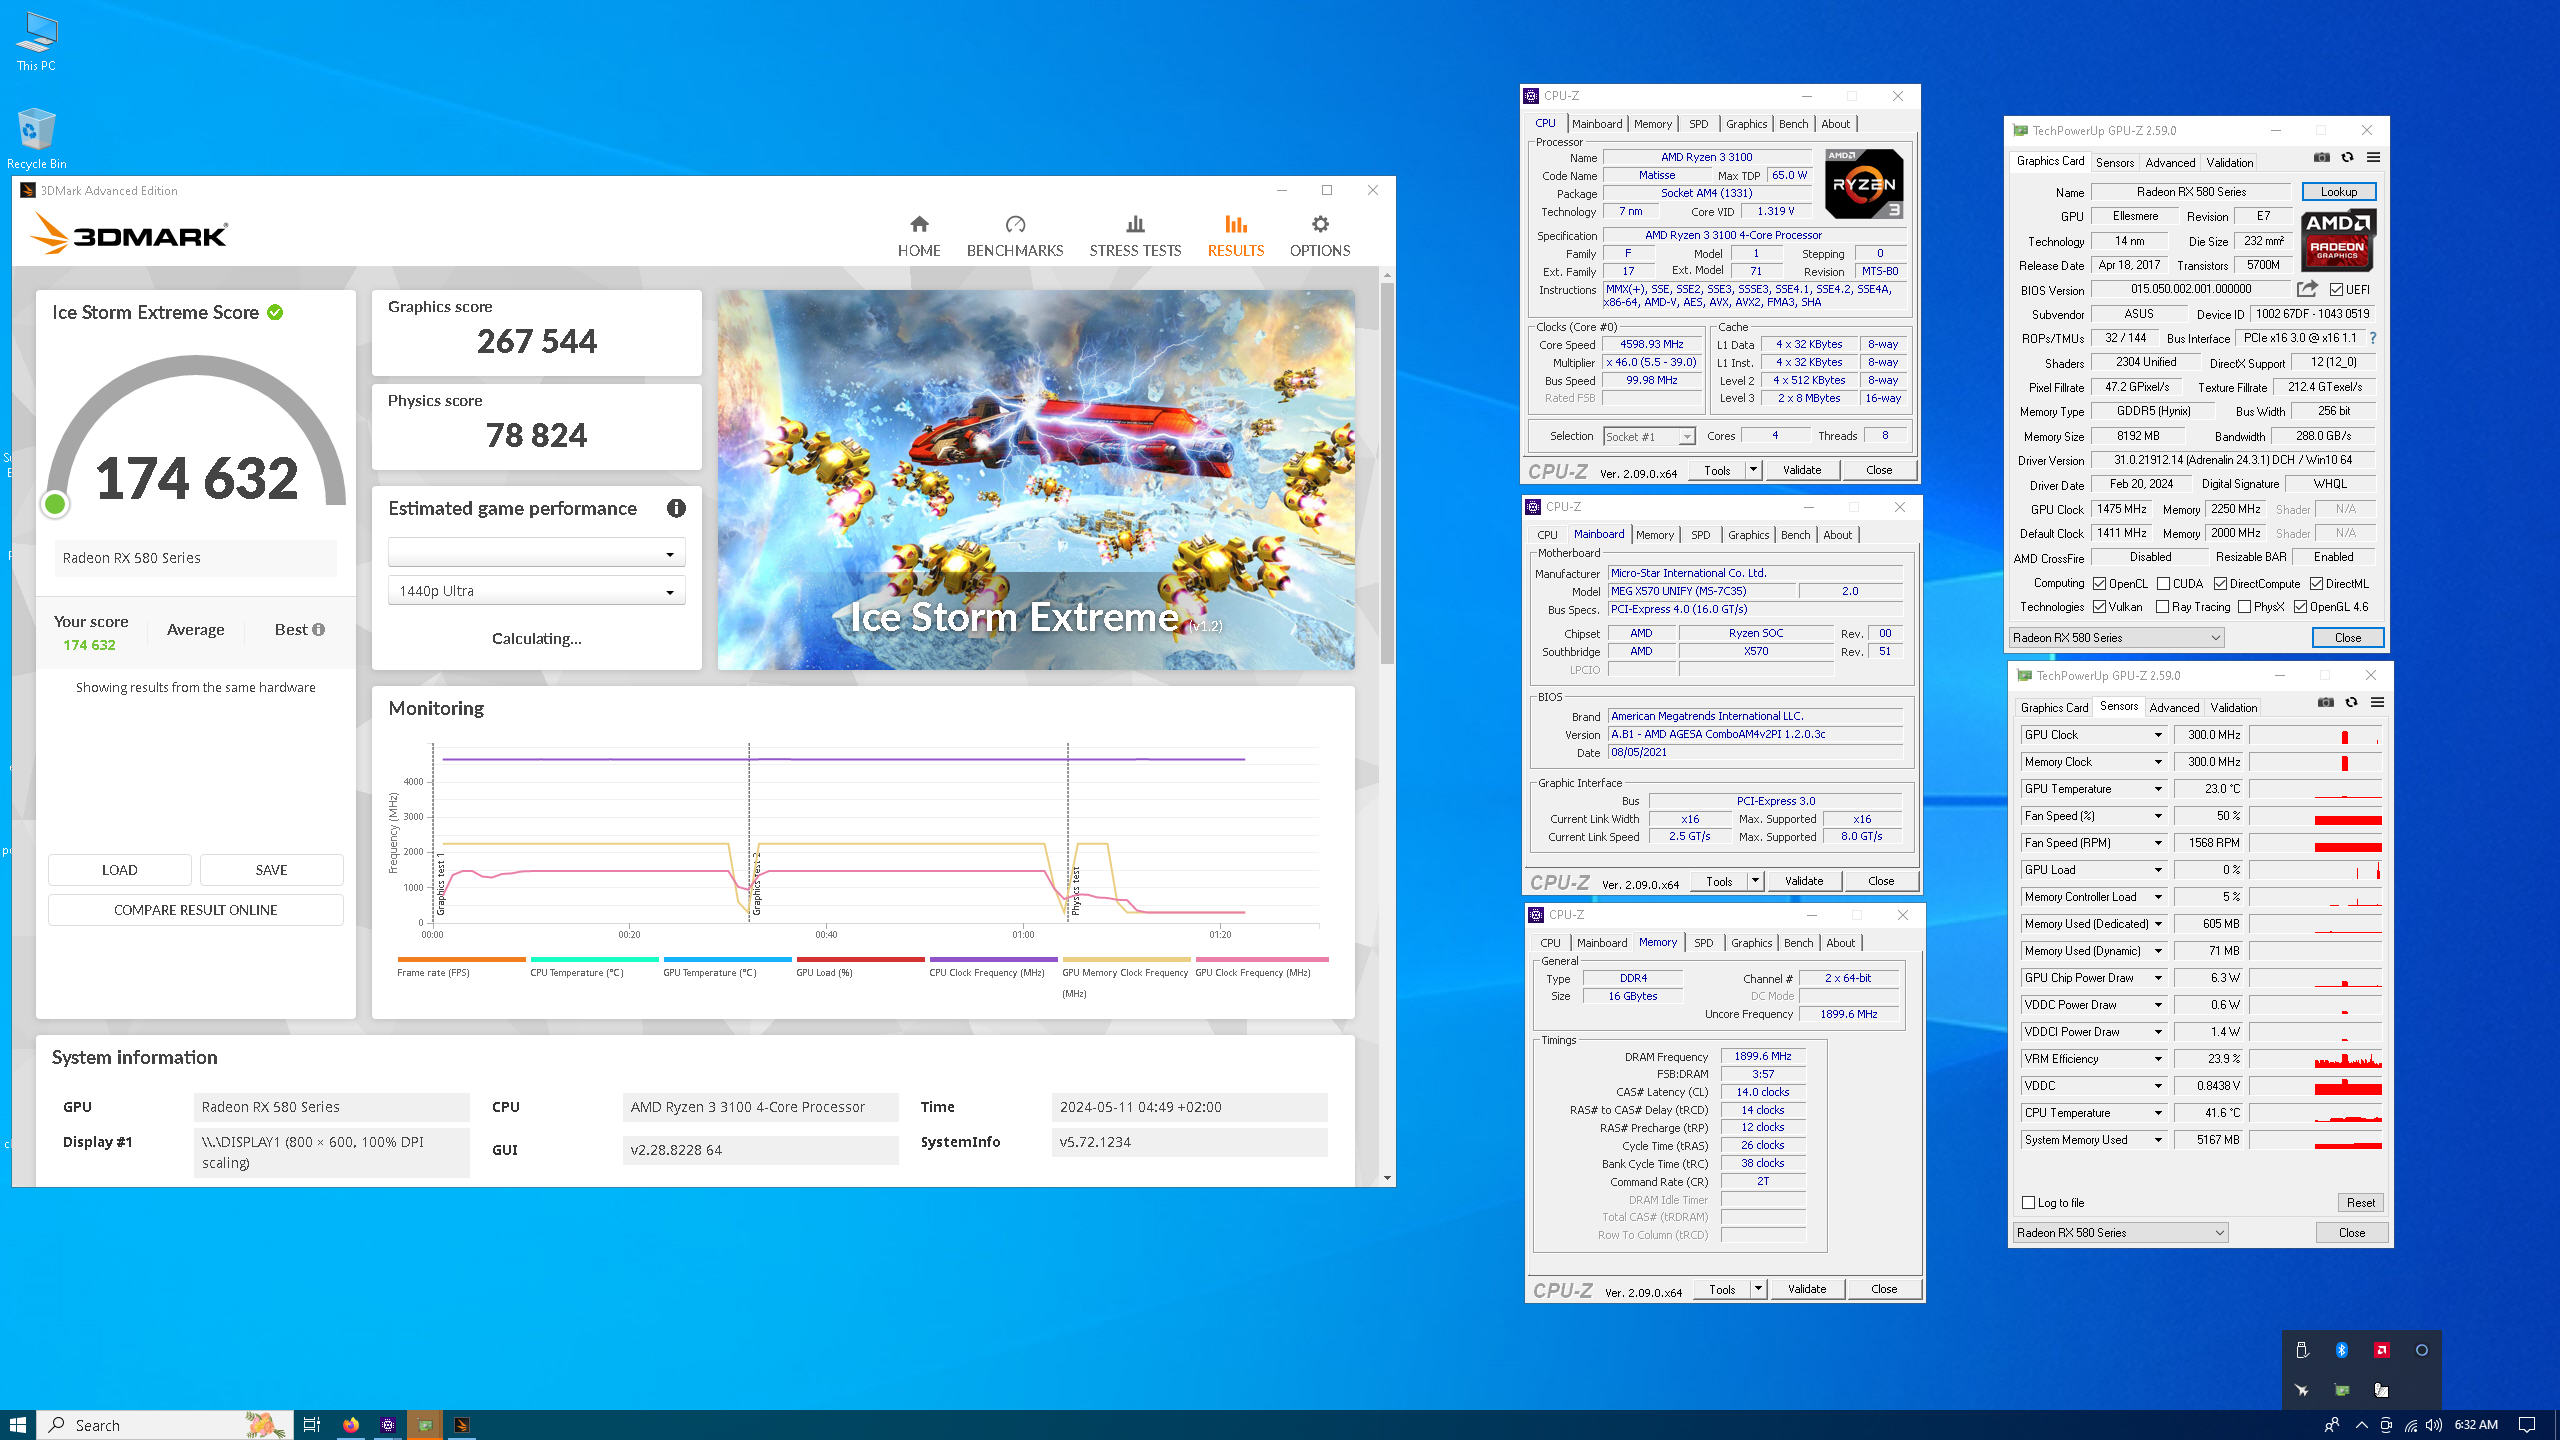Click the green verified checkmark beside Ice Storm Extreme Score
2560x1440 pixels.
275,312
